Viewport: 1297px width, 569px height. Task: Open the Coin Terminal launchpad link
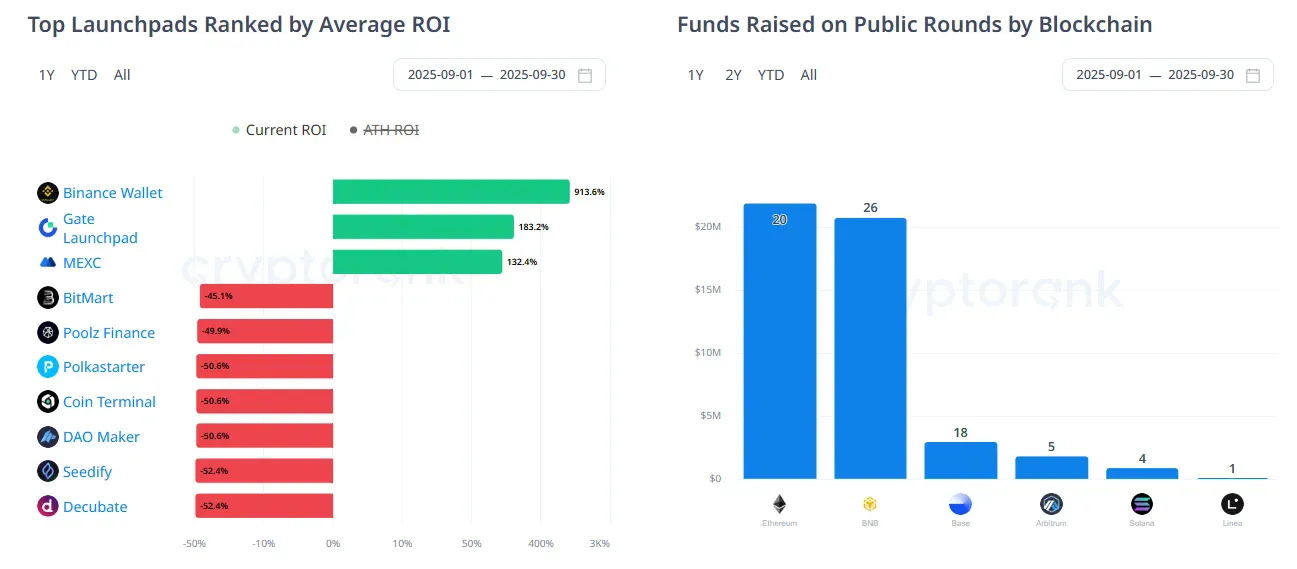109,402
